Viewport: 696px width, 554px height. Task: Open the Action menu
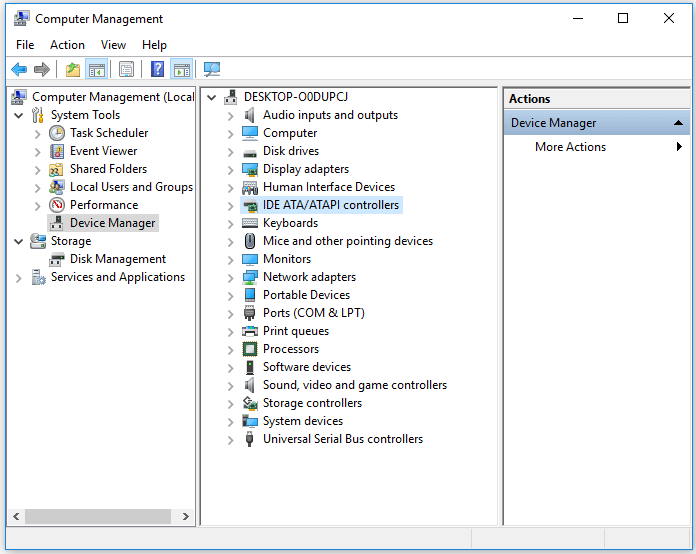pos(67,45)
